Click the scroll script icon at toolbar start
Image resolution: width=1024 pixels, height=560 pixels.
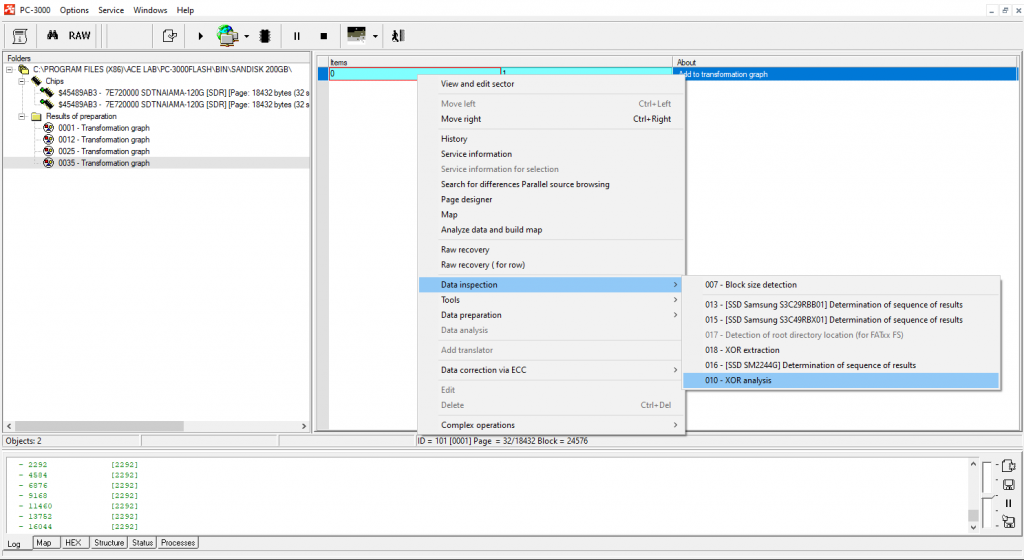tap(18, 35)
